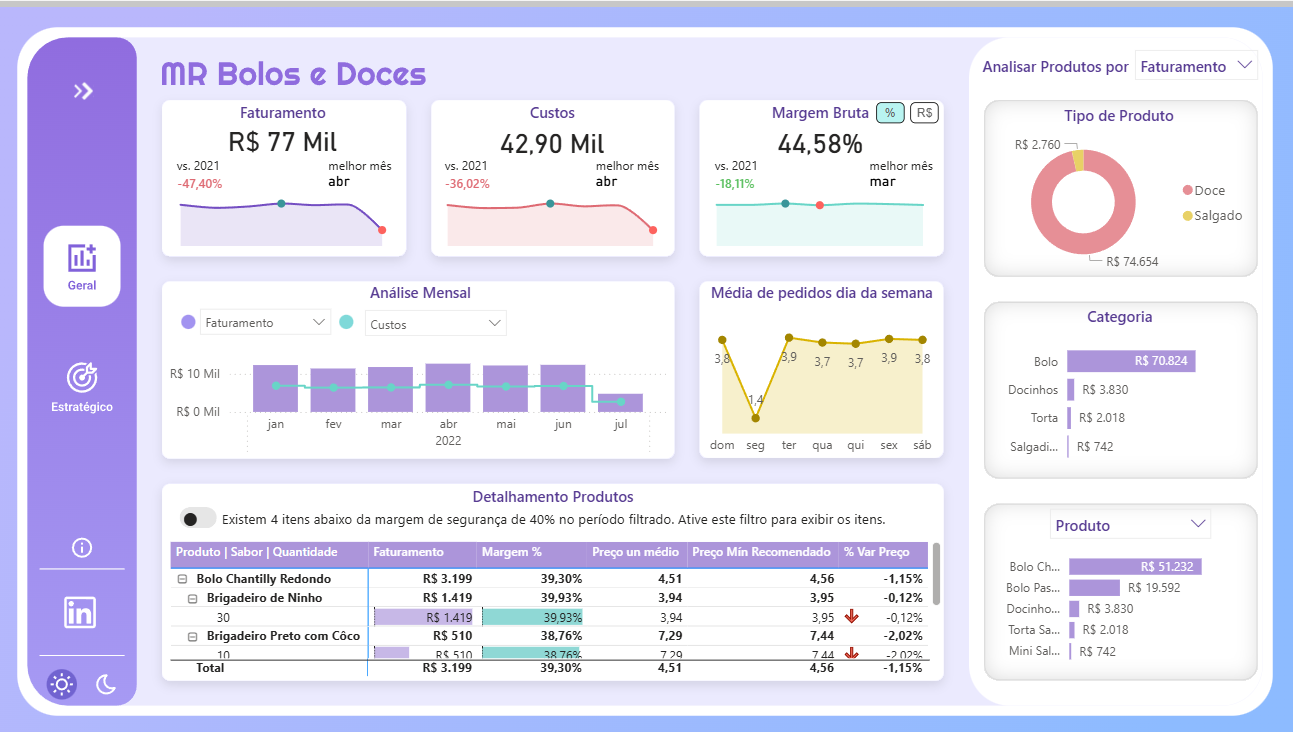Click the Doce legend color swatch
Image resolution: width=1293 pixels, height=732 pixels.
[1187, 190]
